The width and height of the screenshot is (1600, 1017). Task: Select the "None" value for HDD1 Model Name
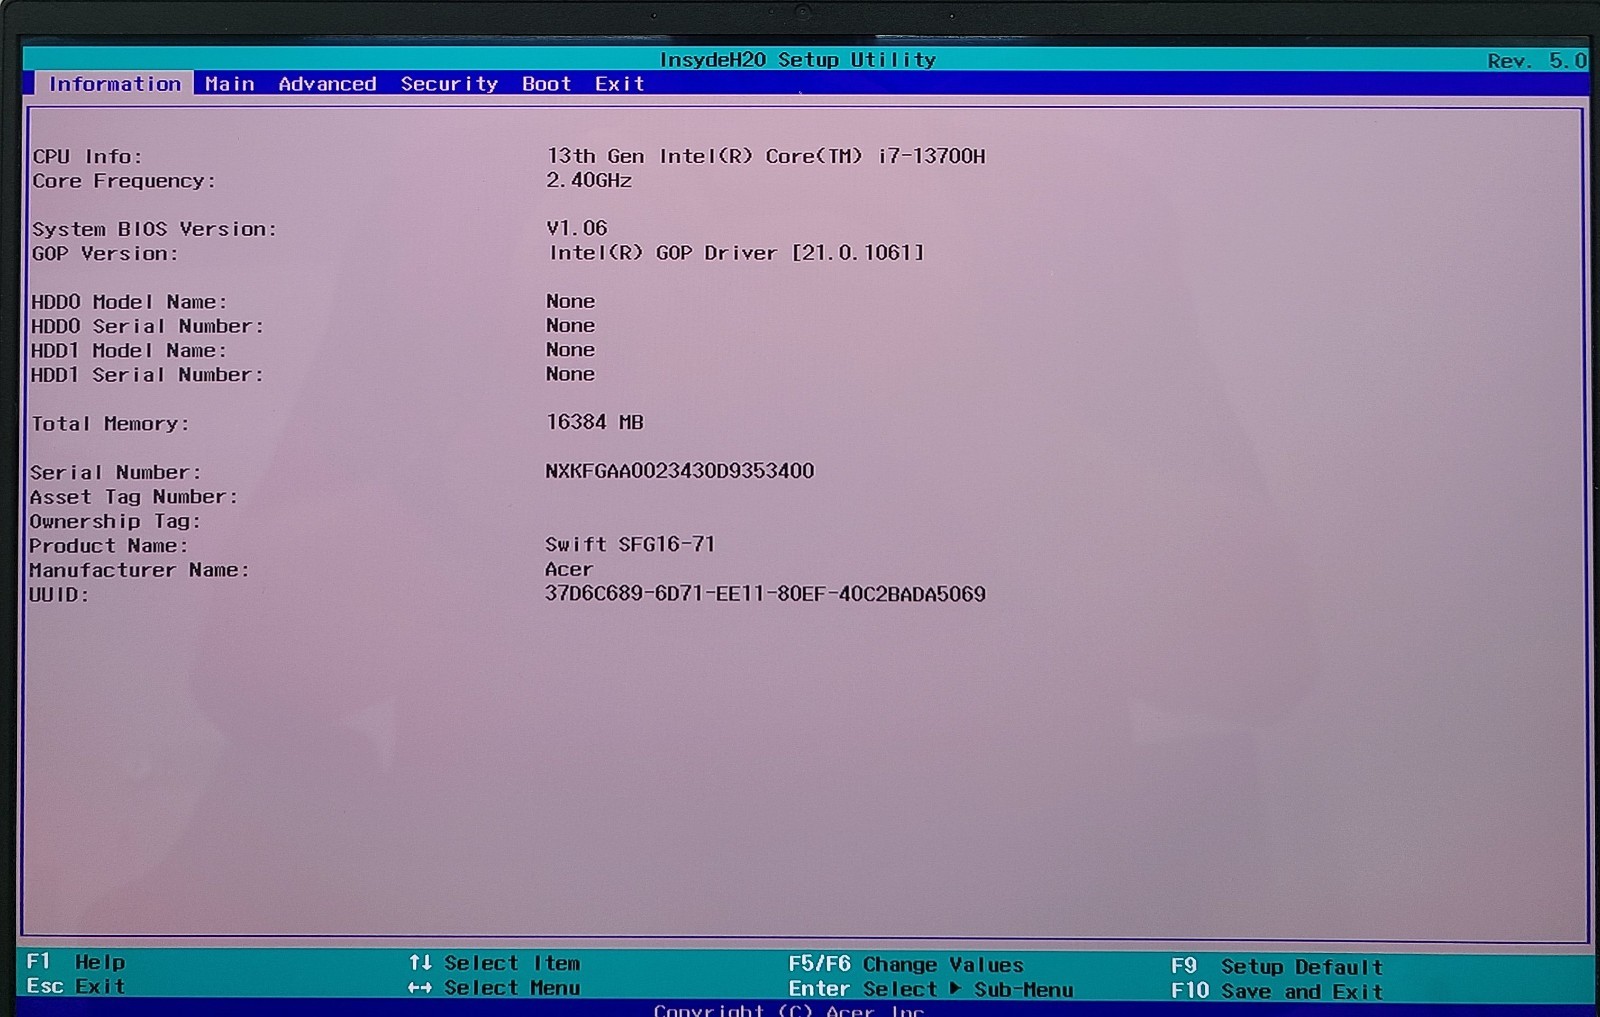tap(570, 350)
